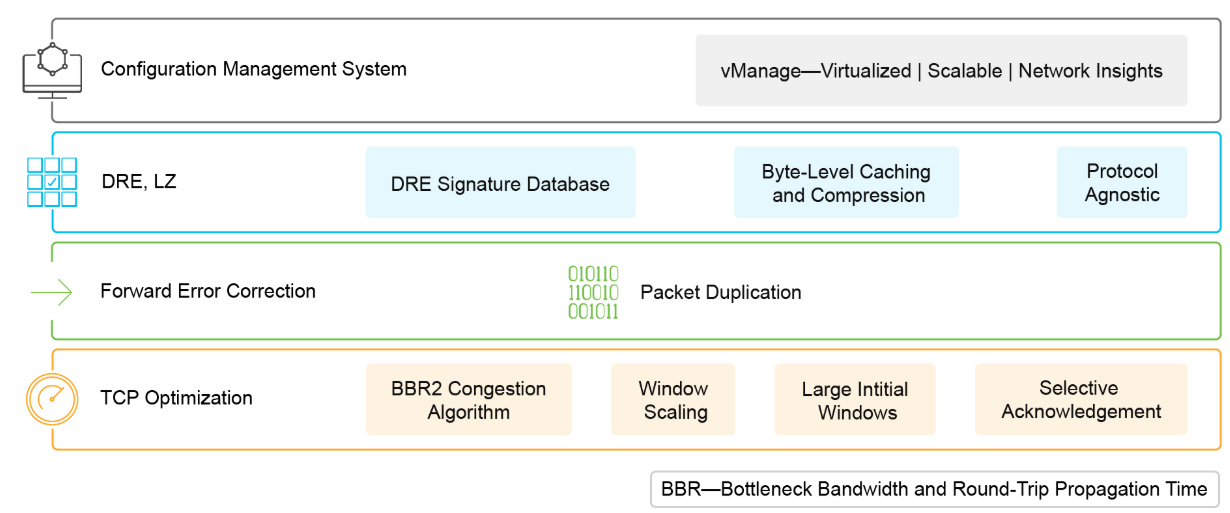The image size is (1230, 513).
Task: Click the BBR2 Congestion Algorithm box
Action: (468, 400)
